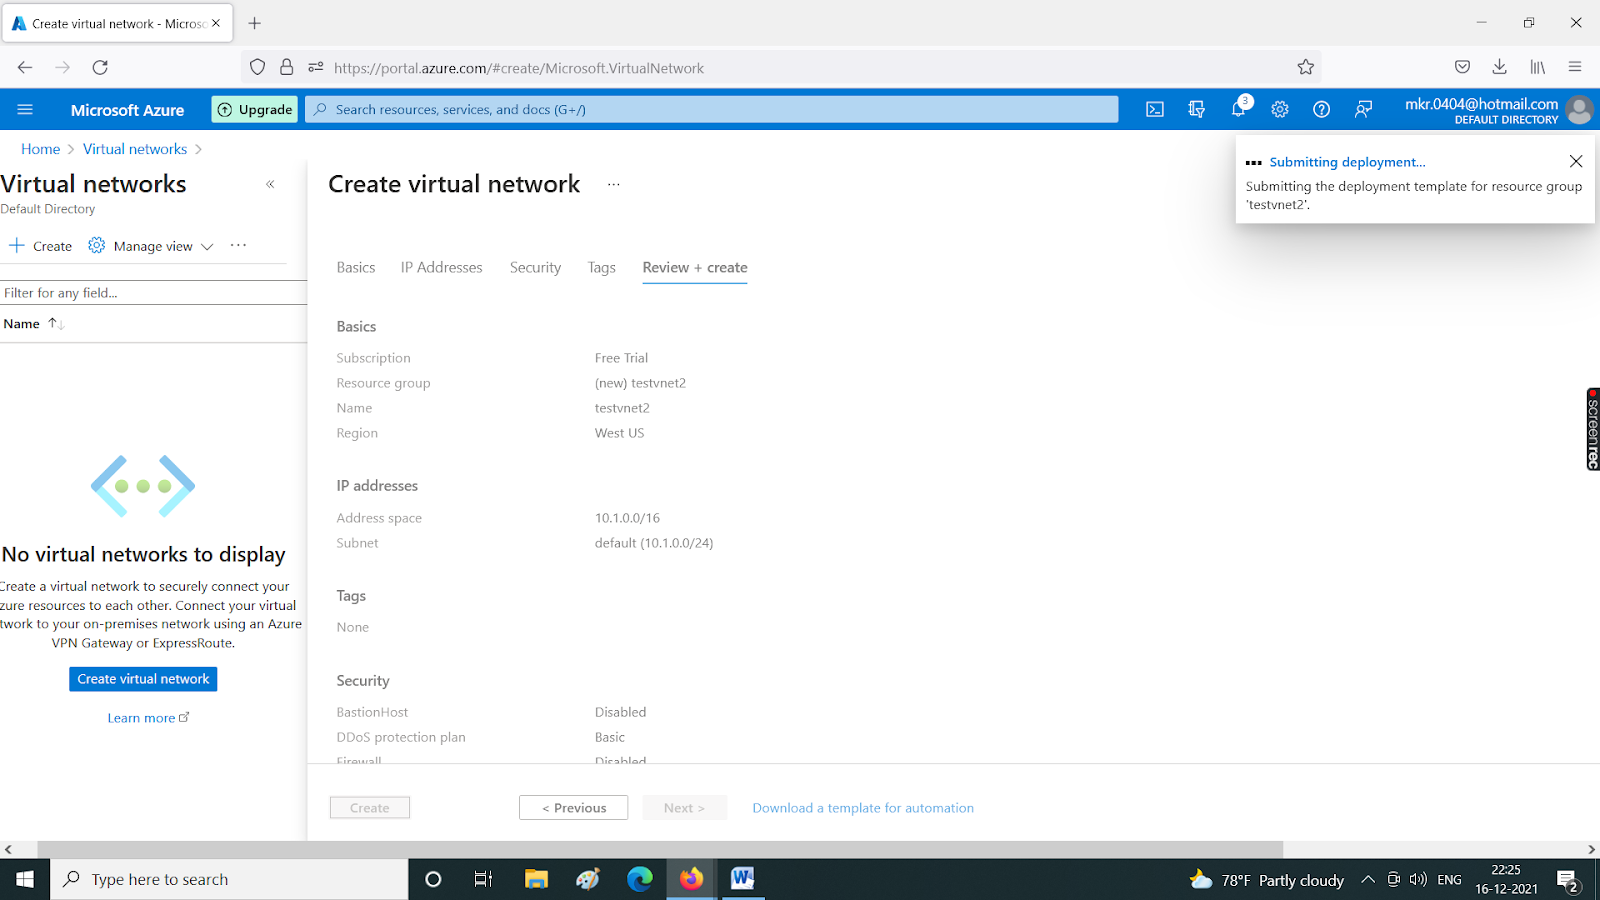Expand the Manage view dropdown
Image resolution: width=1600 pixels, height=900 pixels.
[151, 246]
